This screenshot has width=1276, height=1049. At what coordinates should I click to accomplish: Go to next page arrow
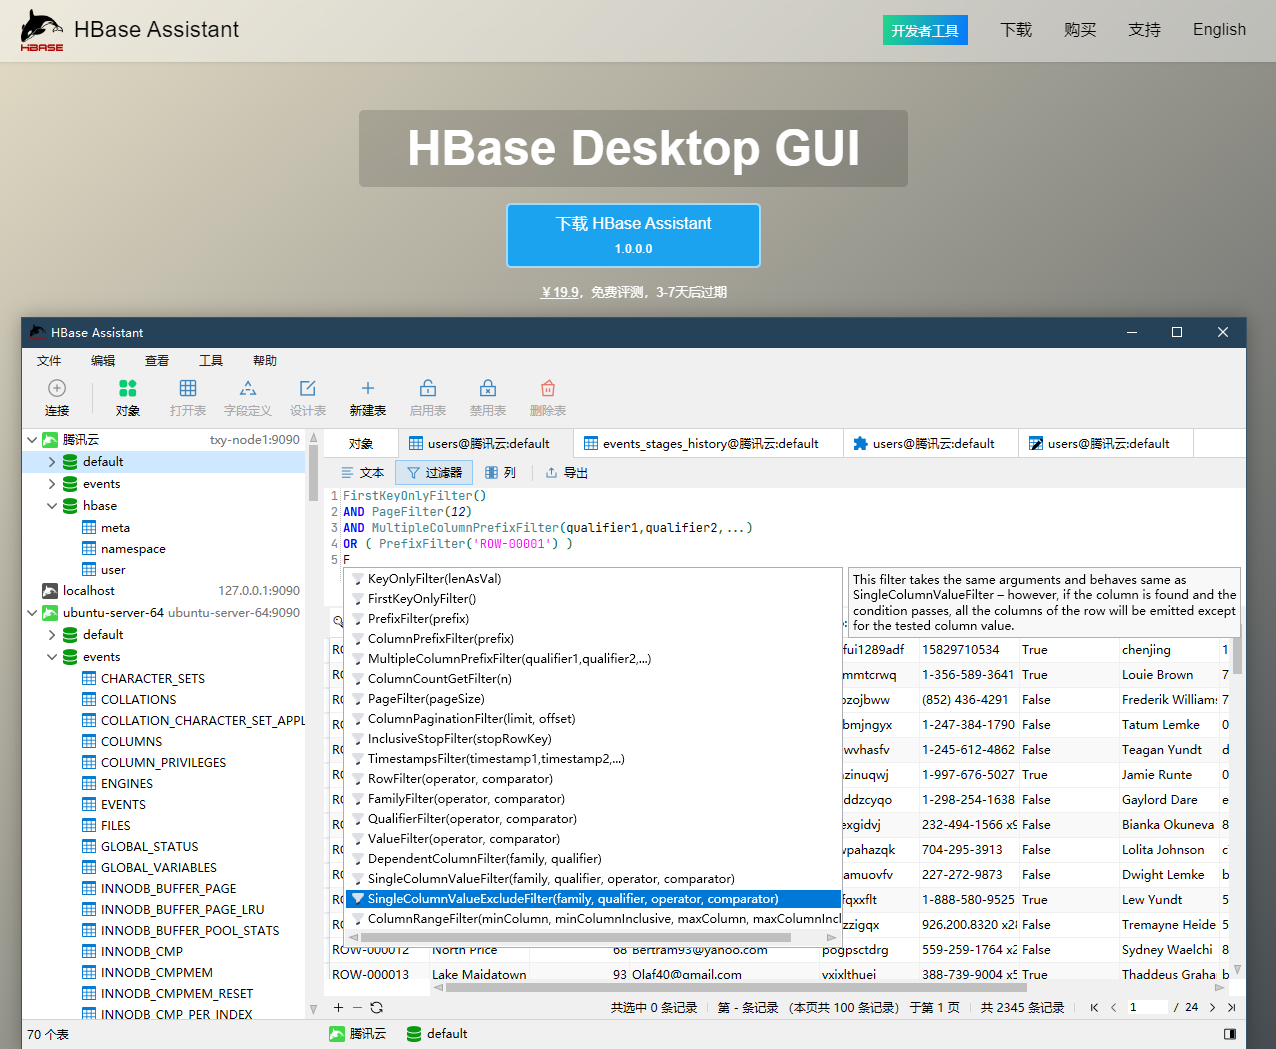point(1213,1007)
